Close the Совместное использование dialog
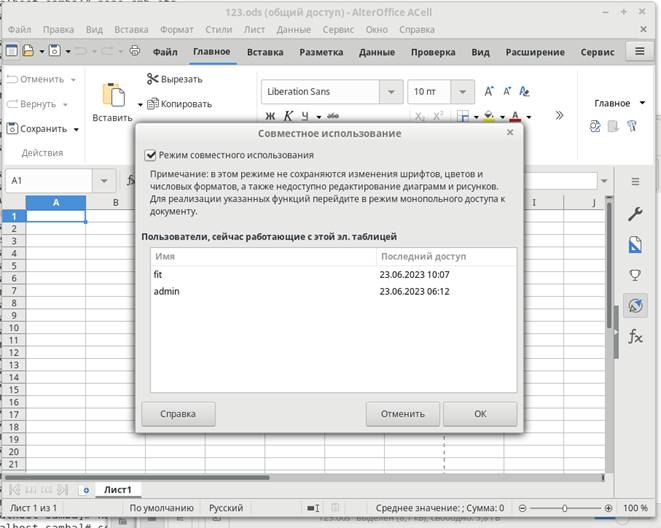 pos(510,132)
